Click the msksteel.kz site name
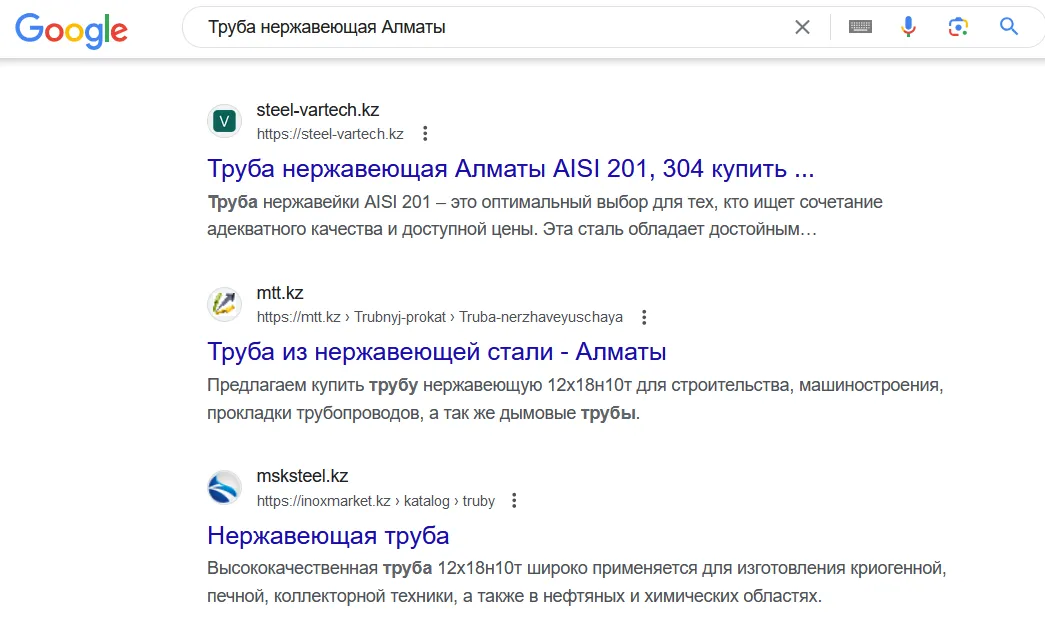This screenshot has width=1045, height=637. coord(302,476)
